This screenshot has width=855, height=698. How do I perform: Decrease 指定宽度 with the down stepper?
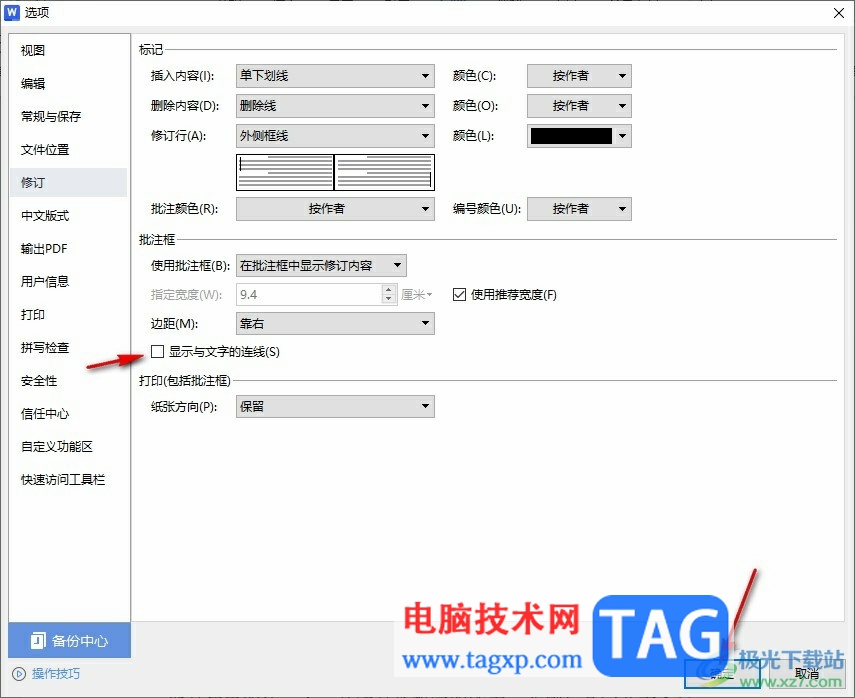point(388,299)
